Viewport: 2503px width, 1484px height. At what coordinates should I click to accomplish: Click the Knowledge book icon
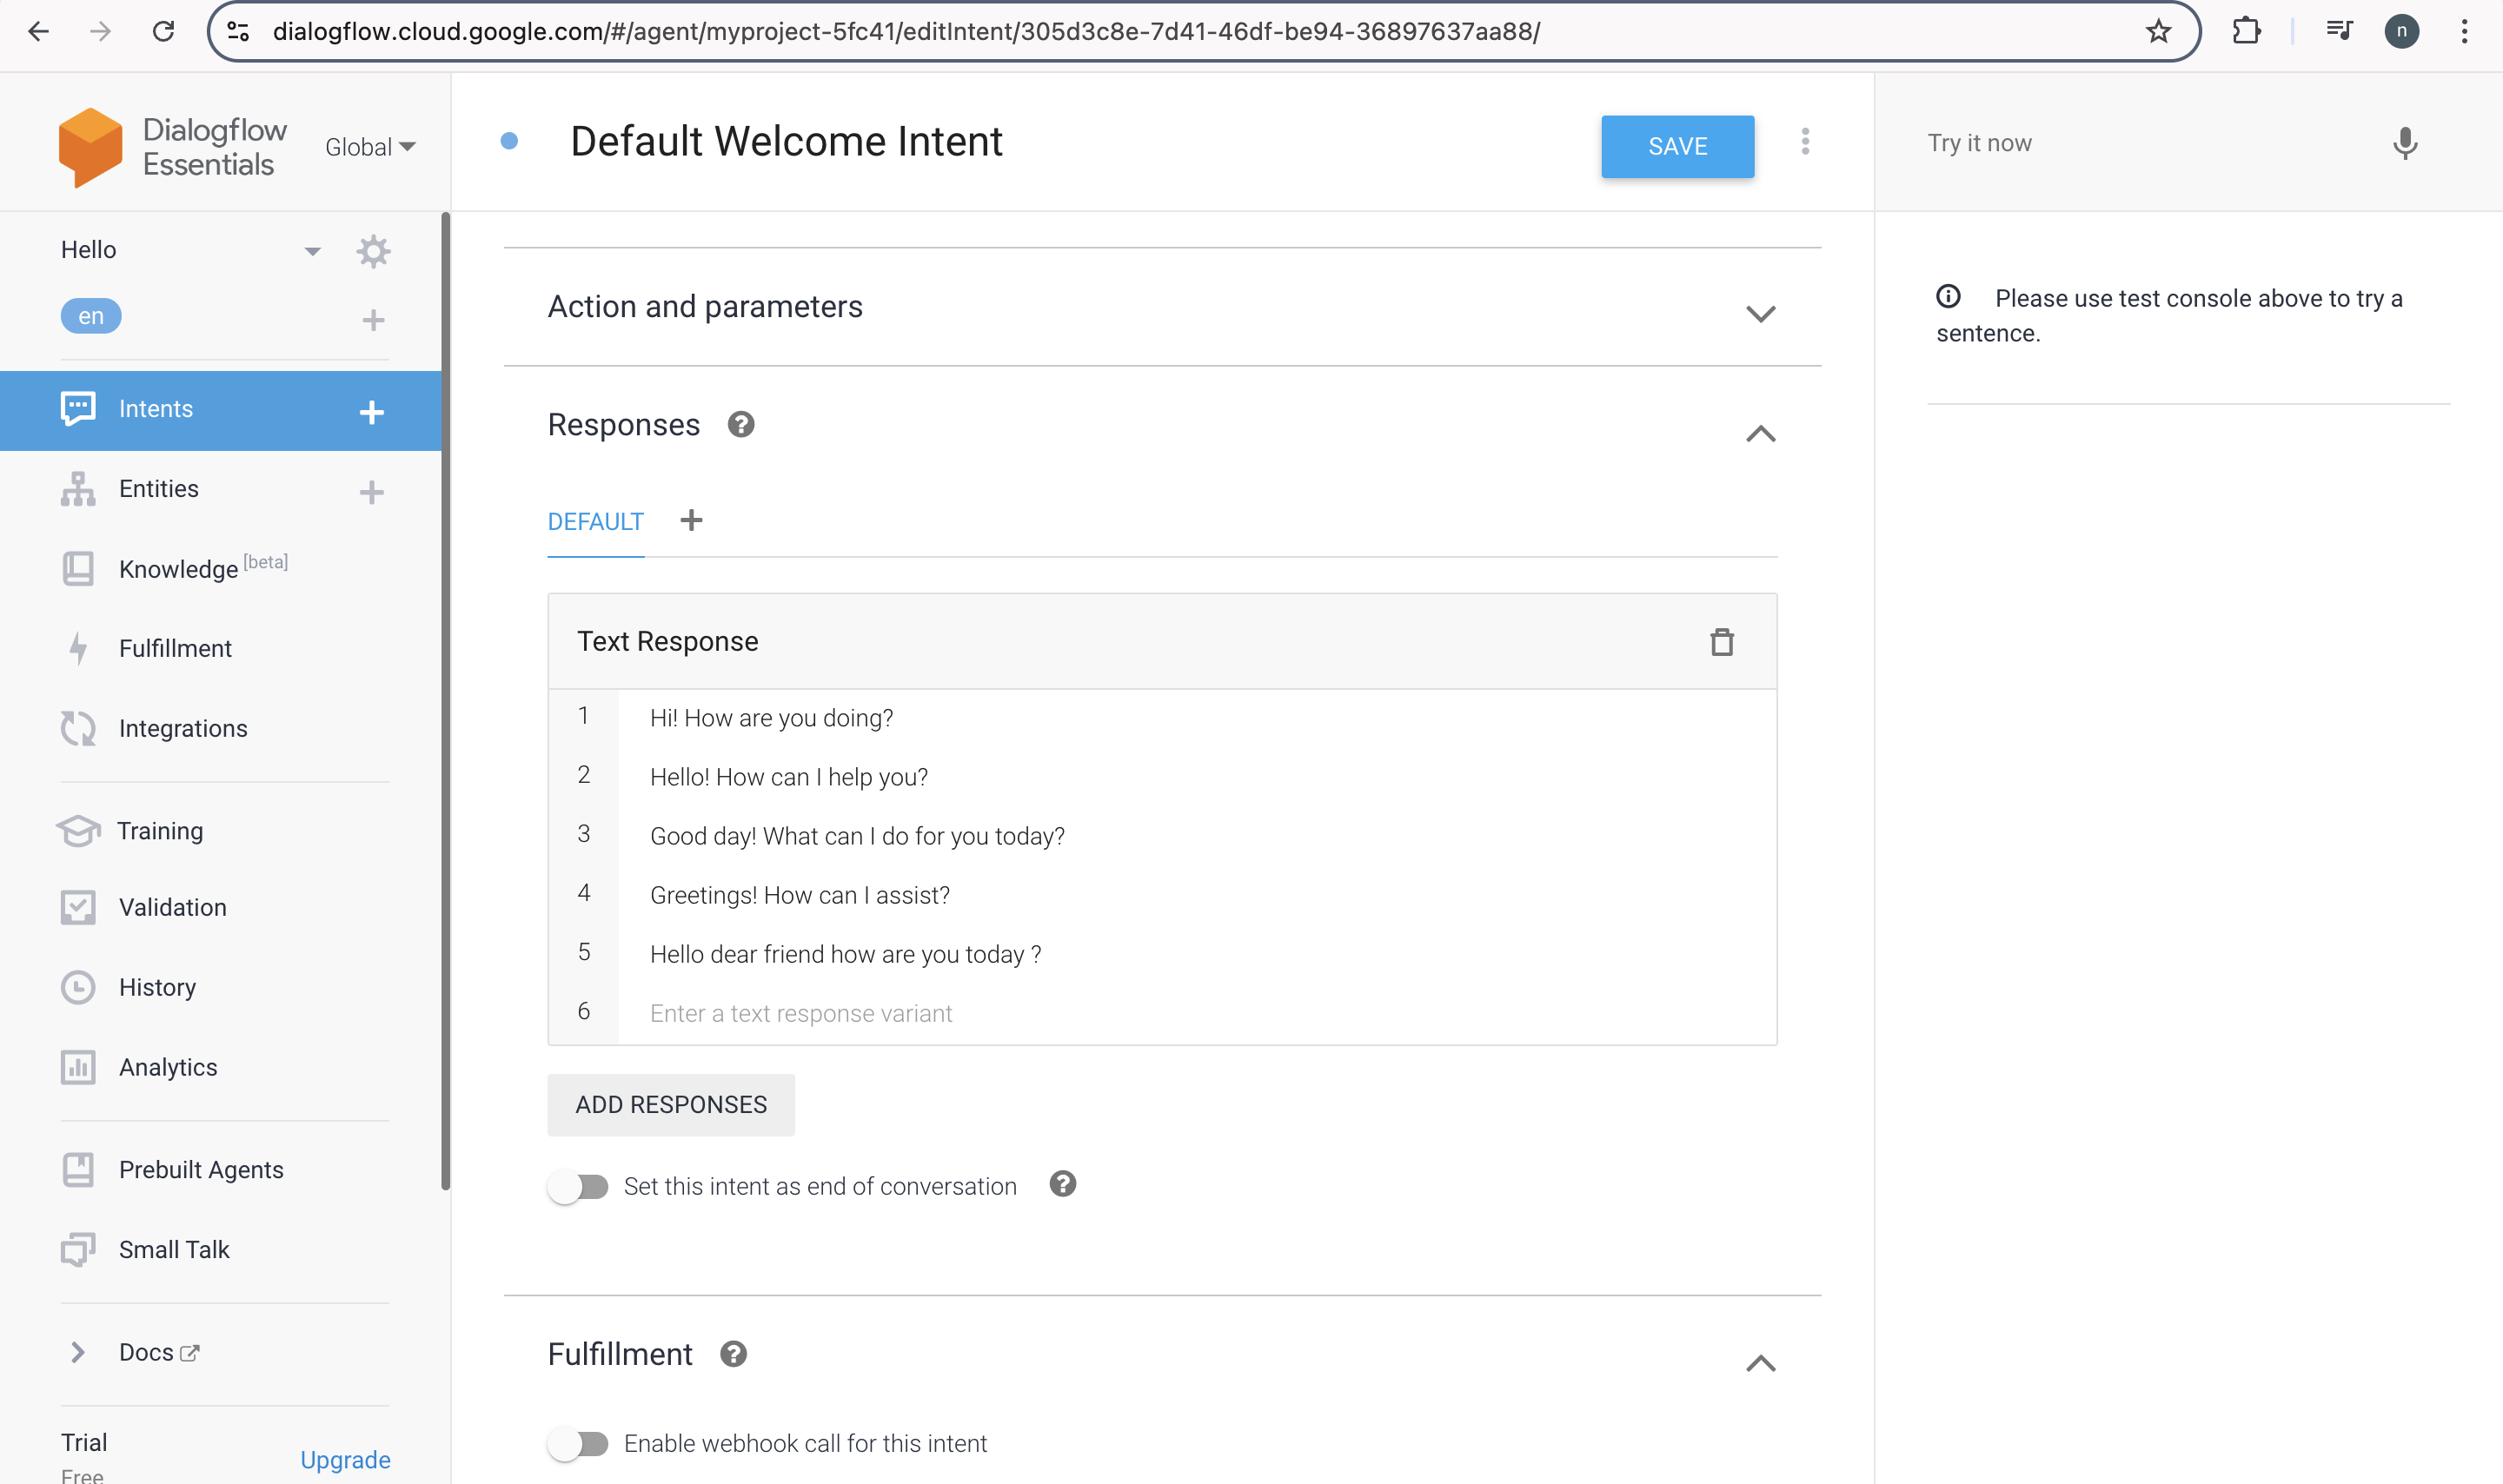coord(78,569)
